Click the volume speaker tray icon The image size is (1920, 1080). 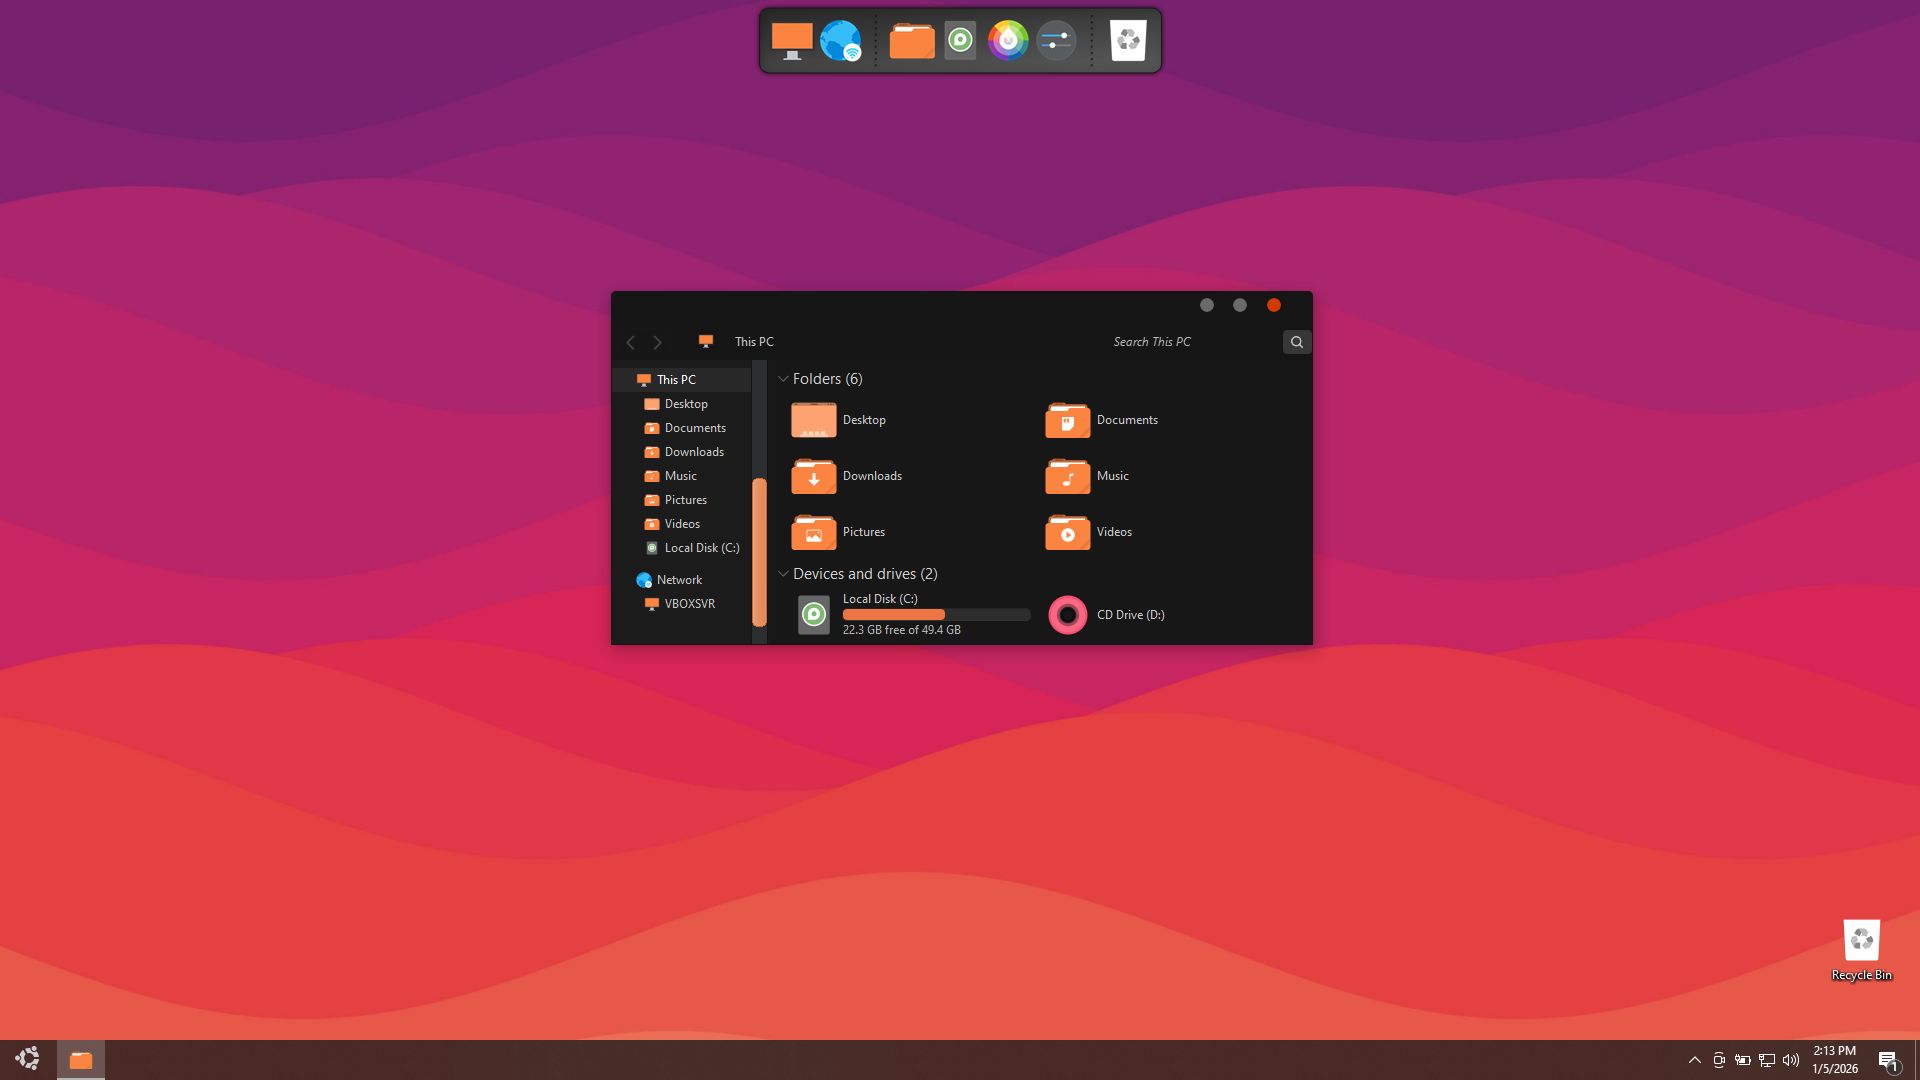tap(1791, 1060)
